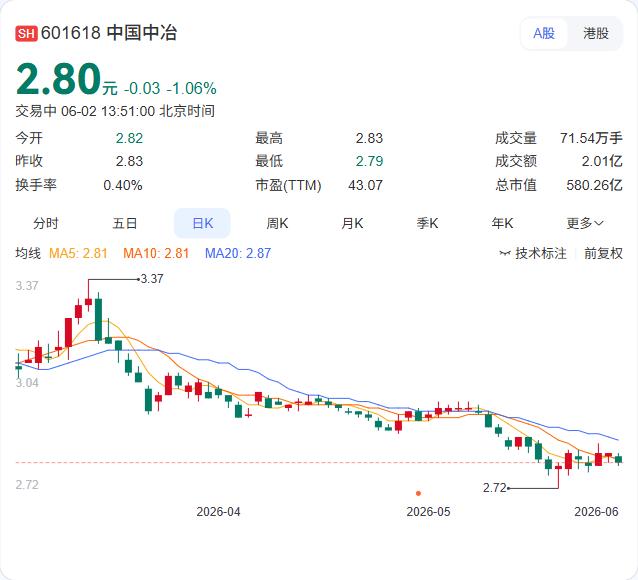This screenshot has height=580, width=638.
Task: Expand the 更多 dropdown
Action: click(585, 223)
